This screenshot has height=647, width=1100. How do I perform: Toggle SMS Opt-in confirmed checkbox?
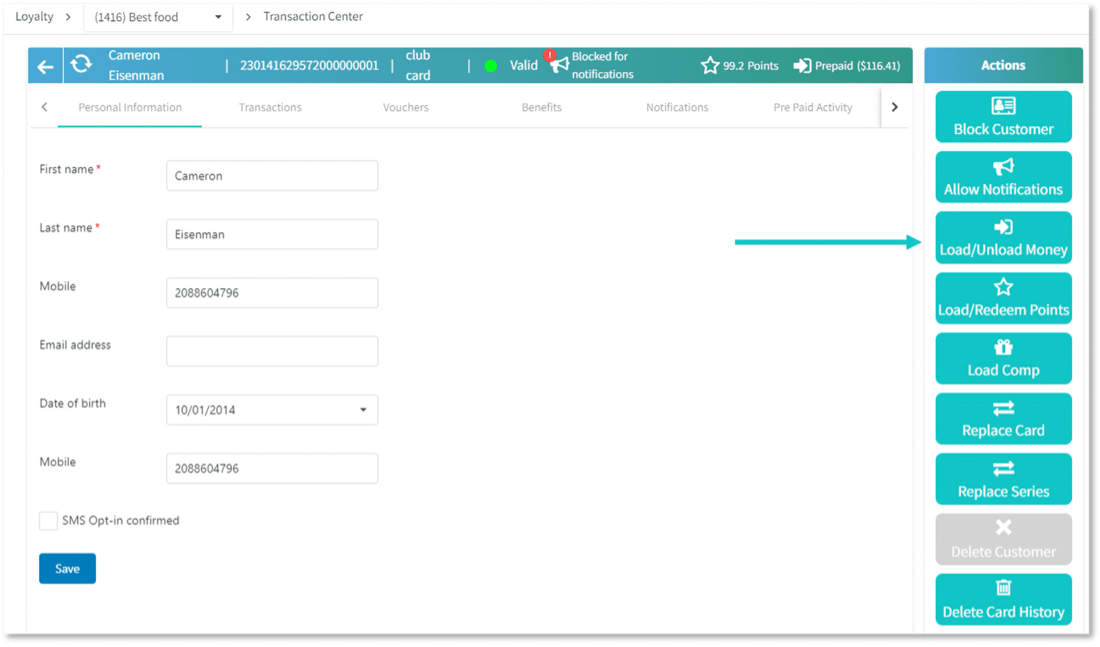point(48,521)
